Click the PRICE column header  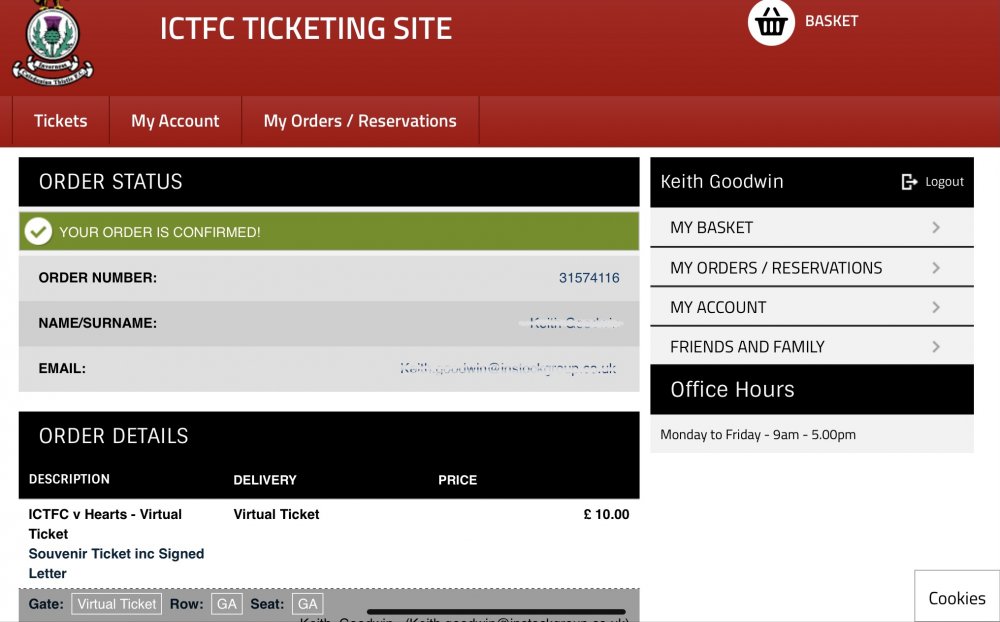point(457,480)
